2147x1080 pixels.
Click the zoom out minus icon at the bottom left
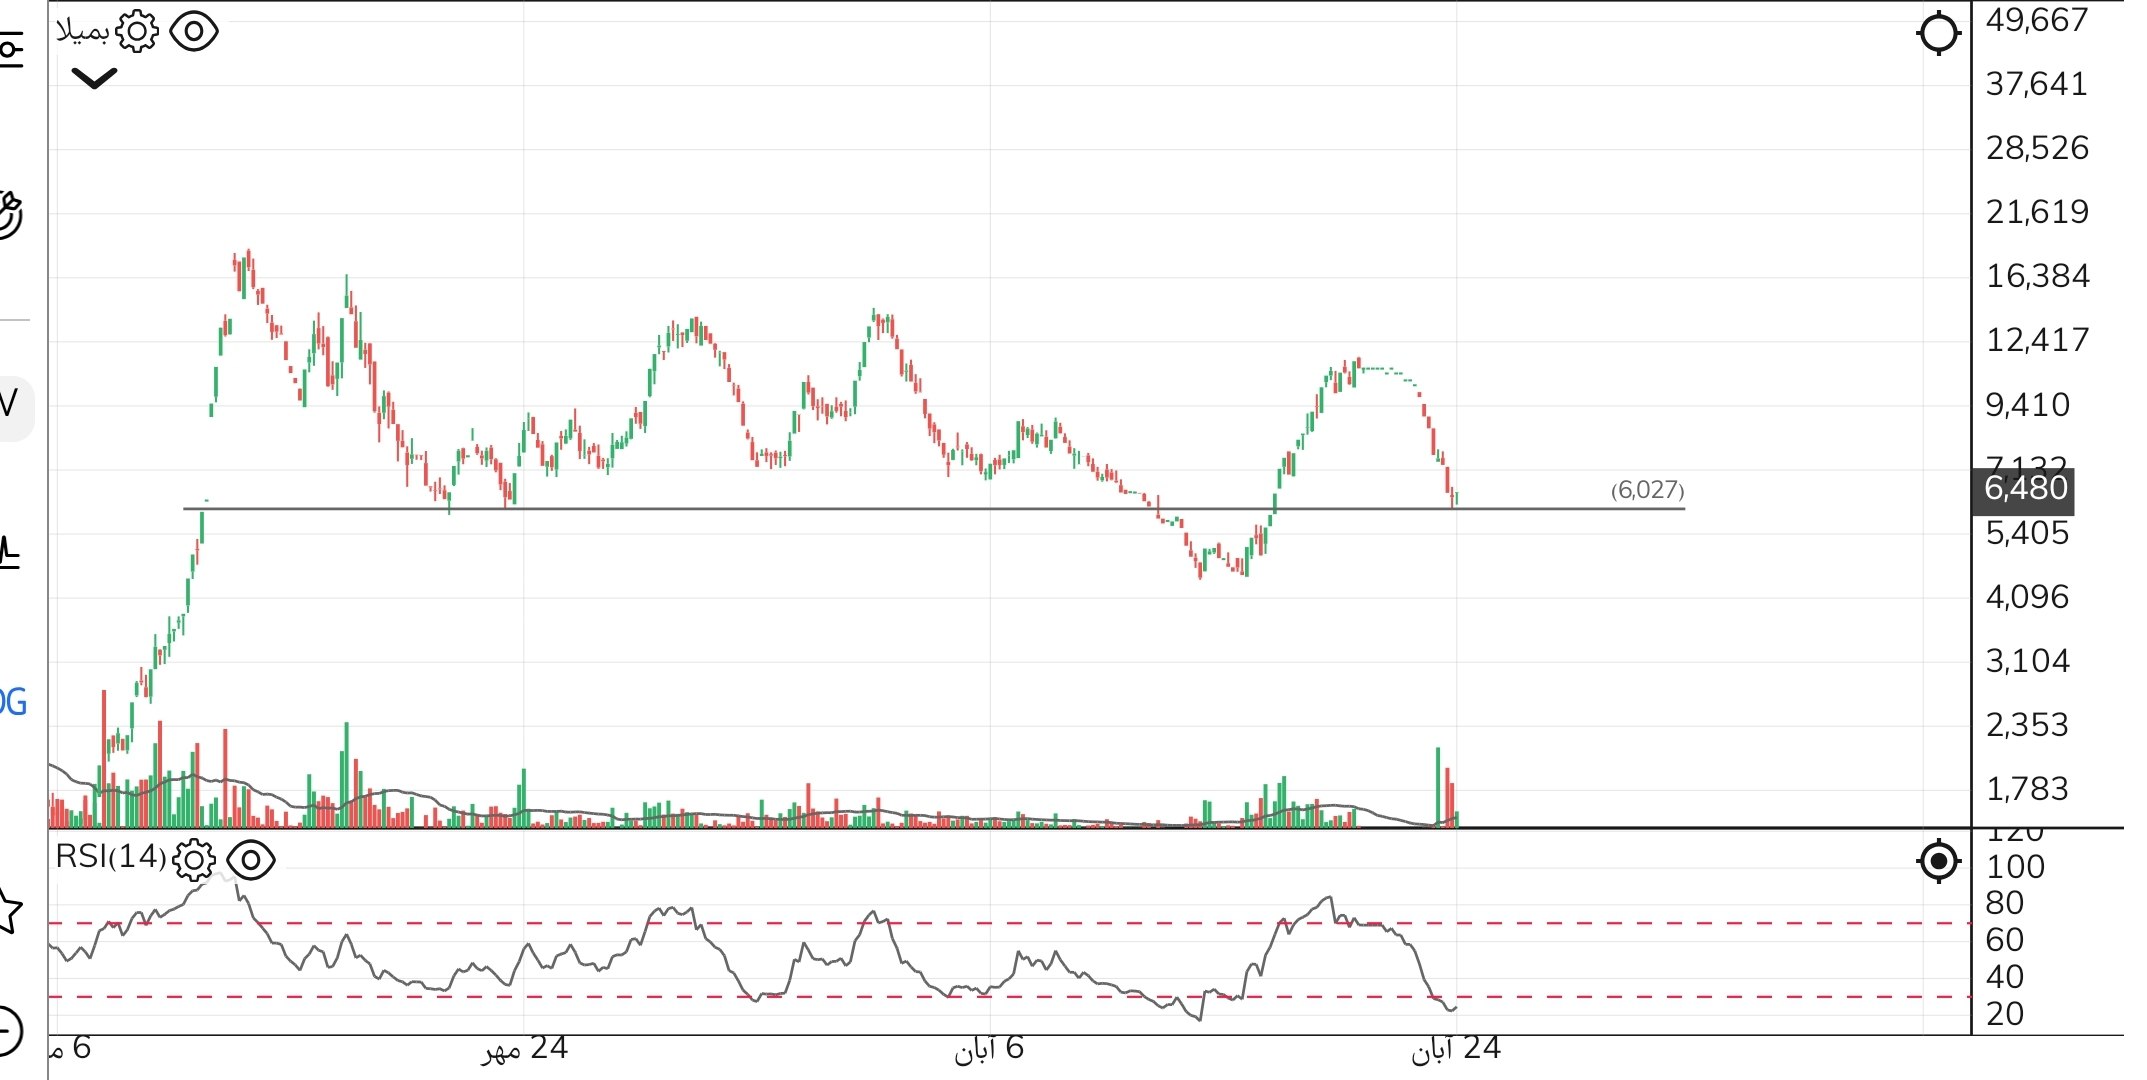(6, 1030)
